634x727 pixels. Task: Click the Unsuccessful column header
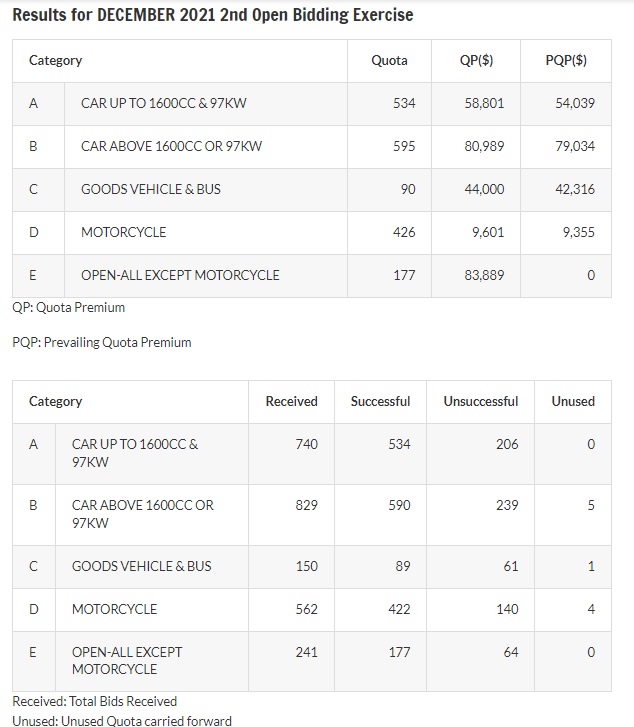[480, 402]
